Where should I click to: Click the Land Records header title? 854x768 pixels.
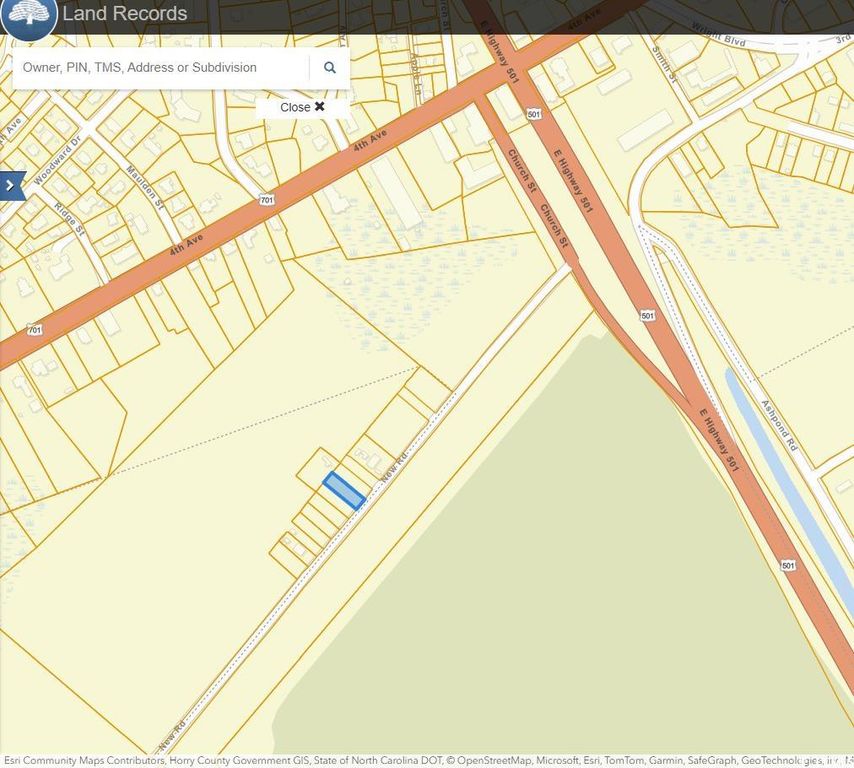124,14
